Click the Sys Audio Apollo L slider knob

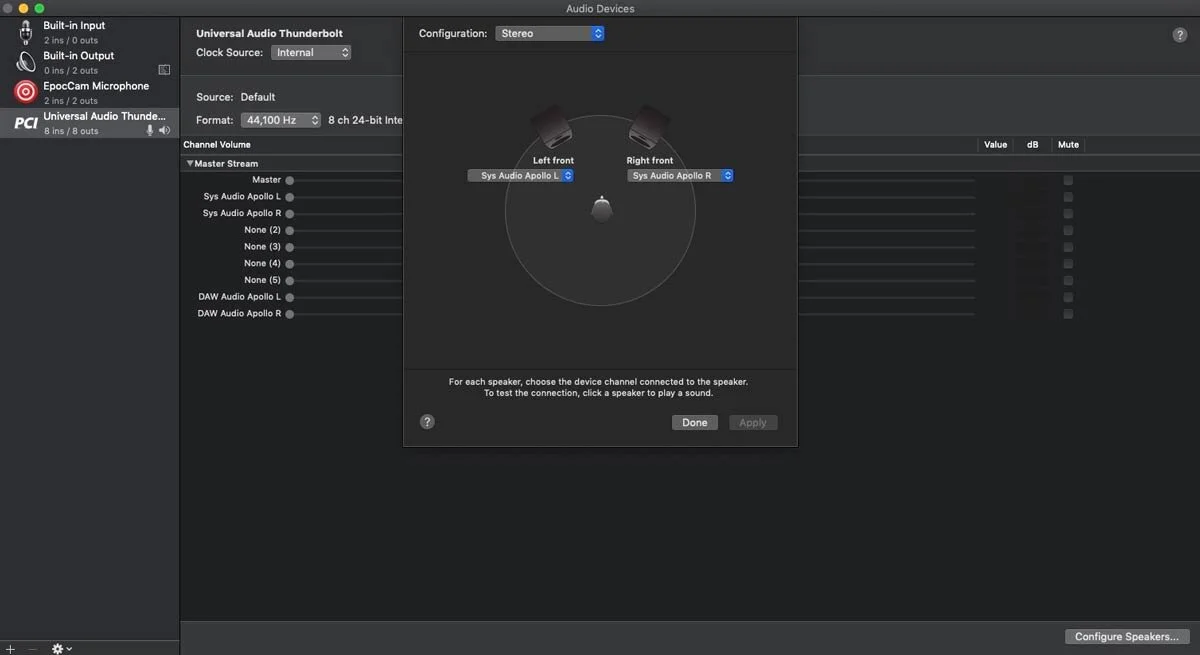click(x=290, y=197)
